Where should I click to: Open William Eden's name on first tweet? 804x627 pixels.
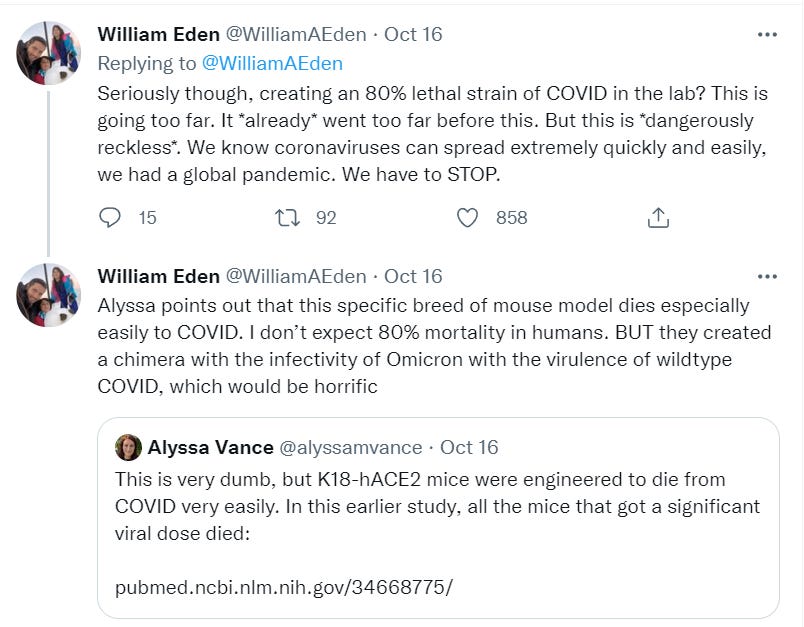pyautogui.click(x=158, y=34)
